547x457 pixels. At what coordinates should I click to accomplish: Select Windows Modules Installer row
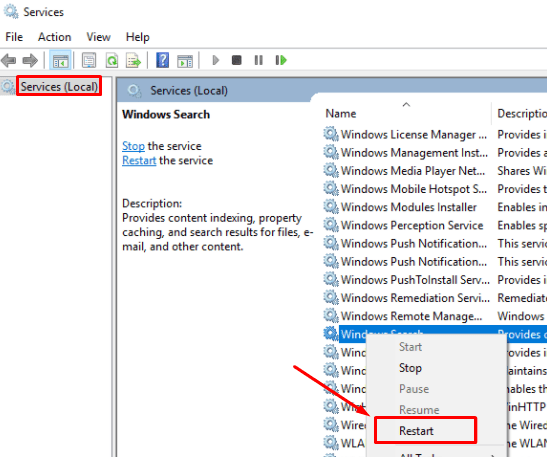tap(435, 207)
